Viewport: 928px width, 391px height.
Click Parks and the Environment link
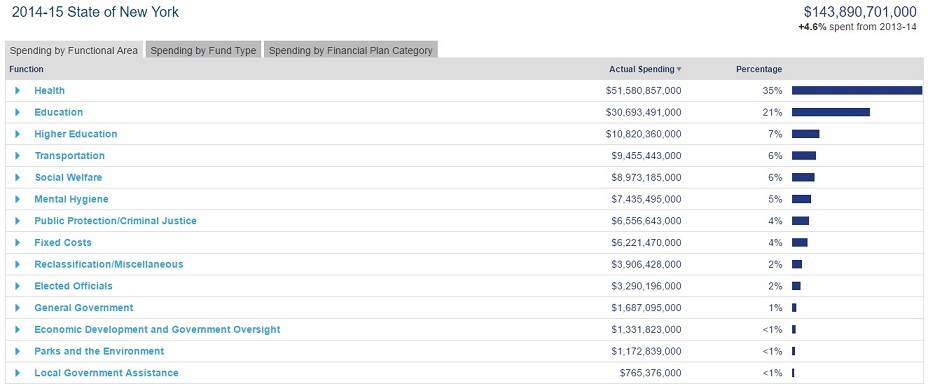pos(99,351)
